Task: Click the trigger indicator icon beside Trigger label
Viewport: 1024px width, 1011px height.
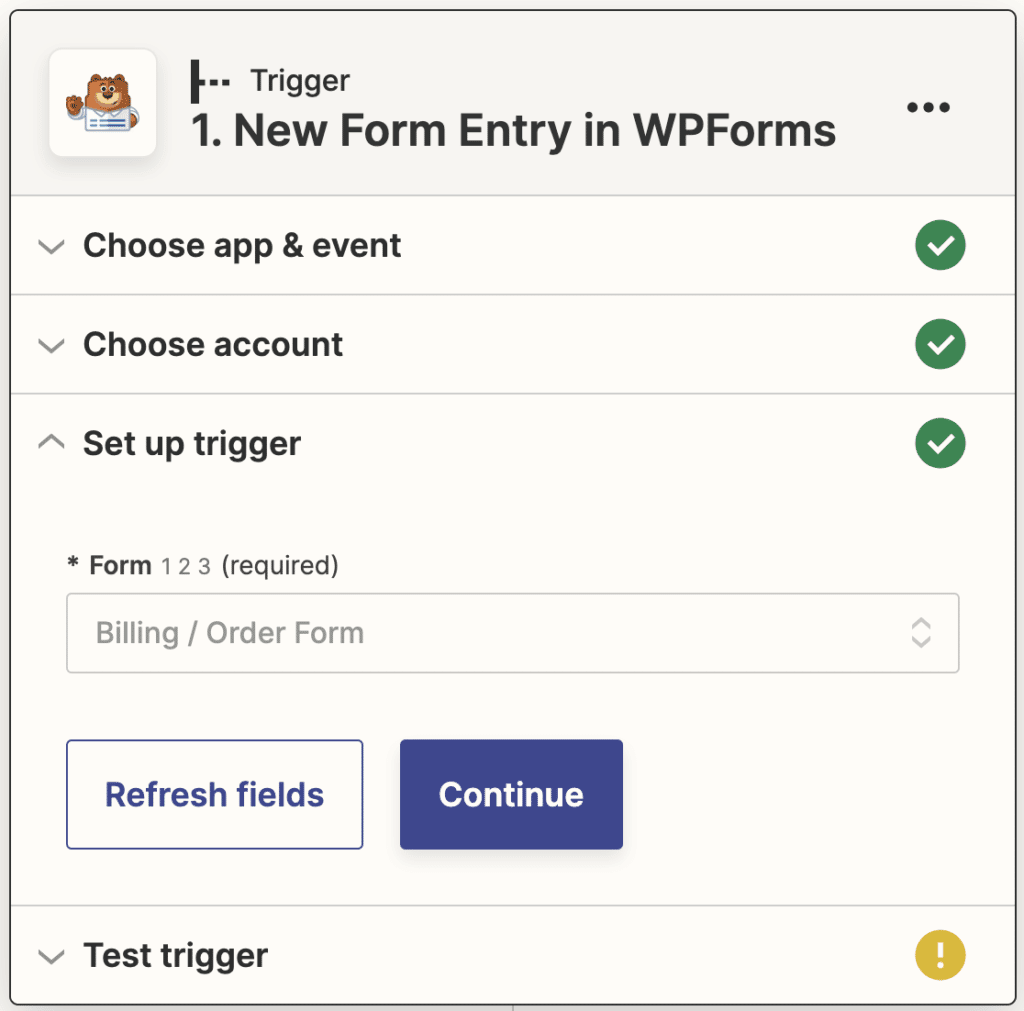Action: coord(210,81)
